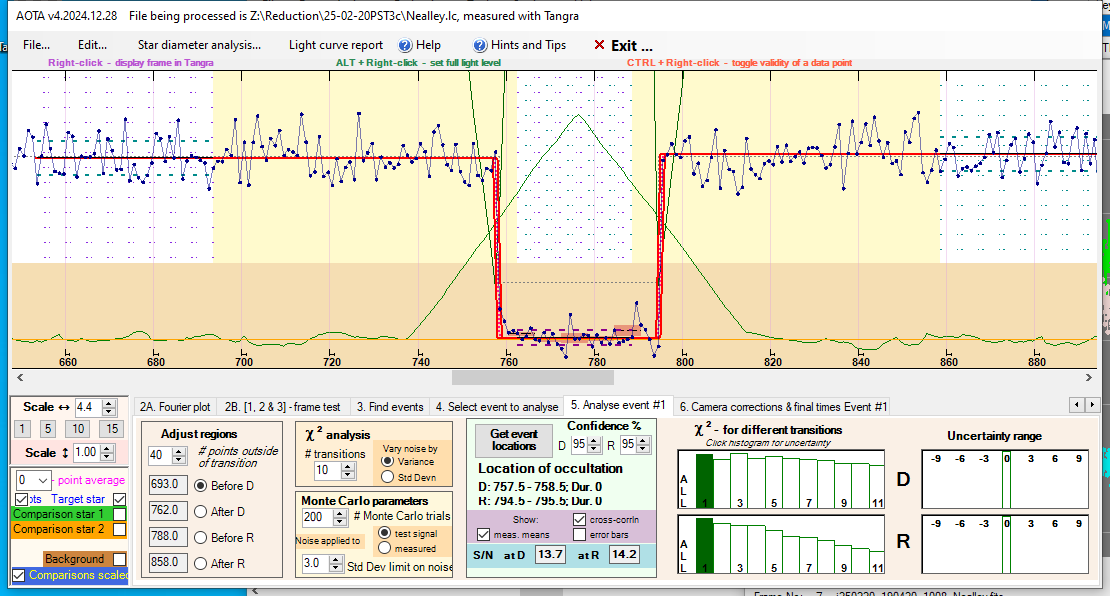Select Before D radio button
The image size is (1110, 596).
[200, 486]
